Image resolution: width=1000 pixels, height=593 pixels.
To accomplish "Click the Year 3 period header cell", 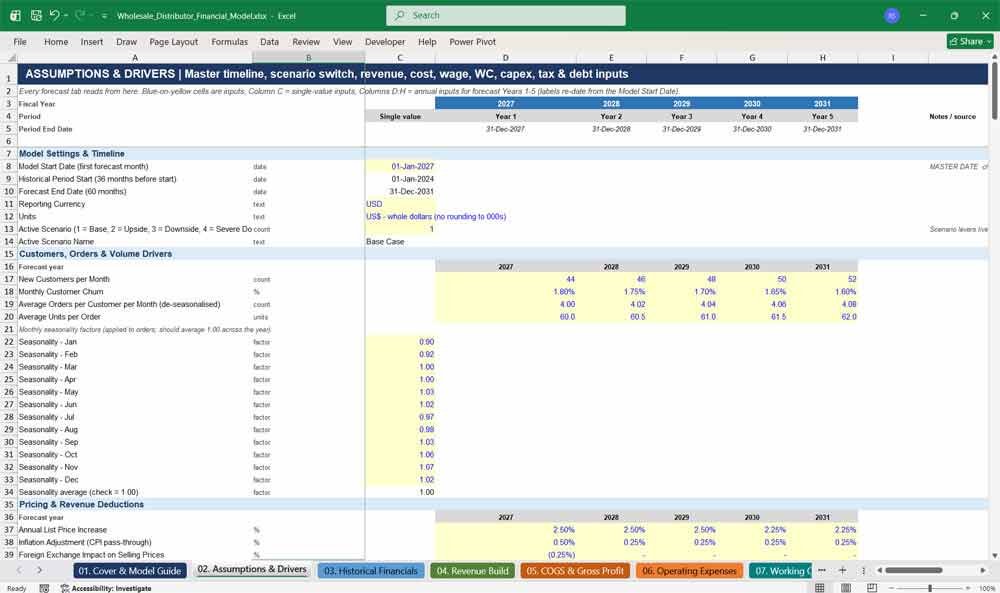I will pyautogui.click(x=682, y=117).
